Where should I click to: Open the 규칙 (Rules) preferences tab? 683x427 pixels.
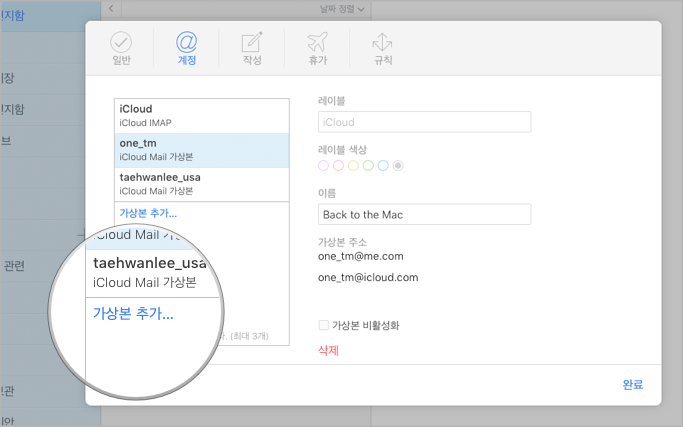pyautogui.click(x=383, y=48)
